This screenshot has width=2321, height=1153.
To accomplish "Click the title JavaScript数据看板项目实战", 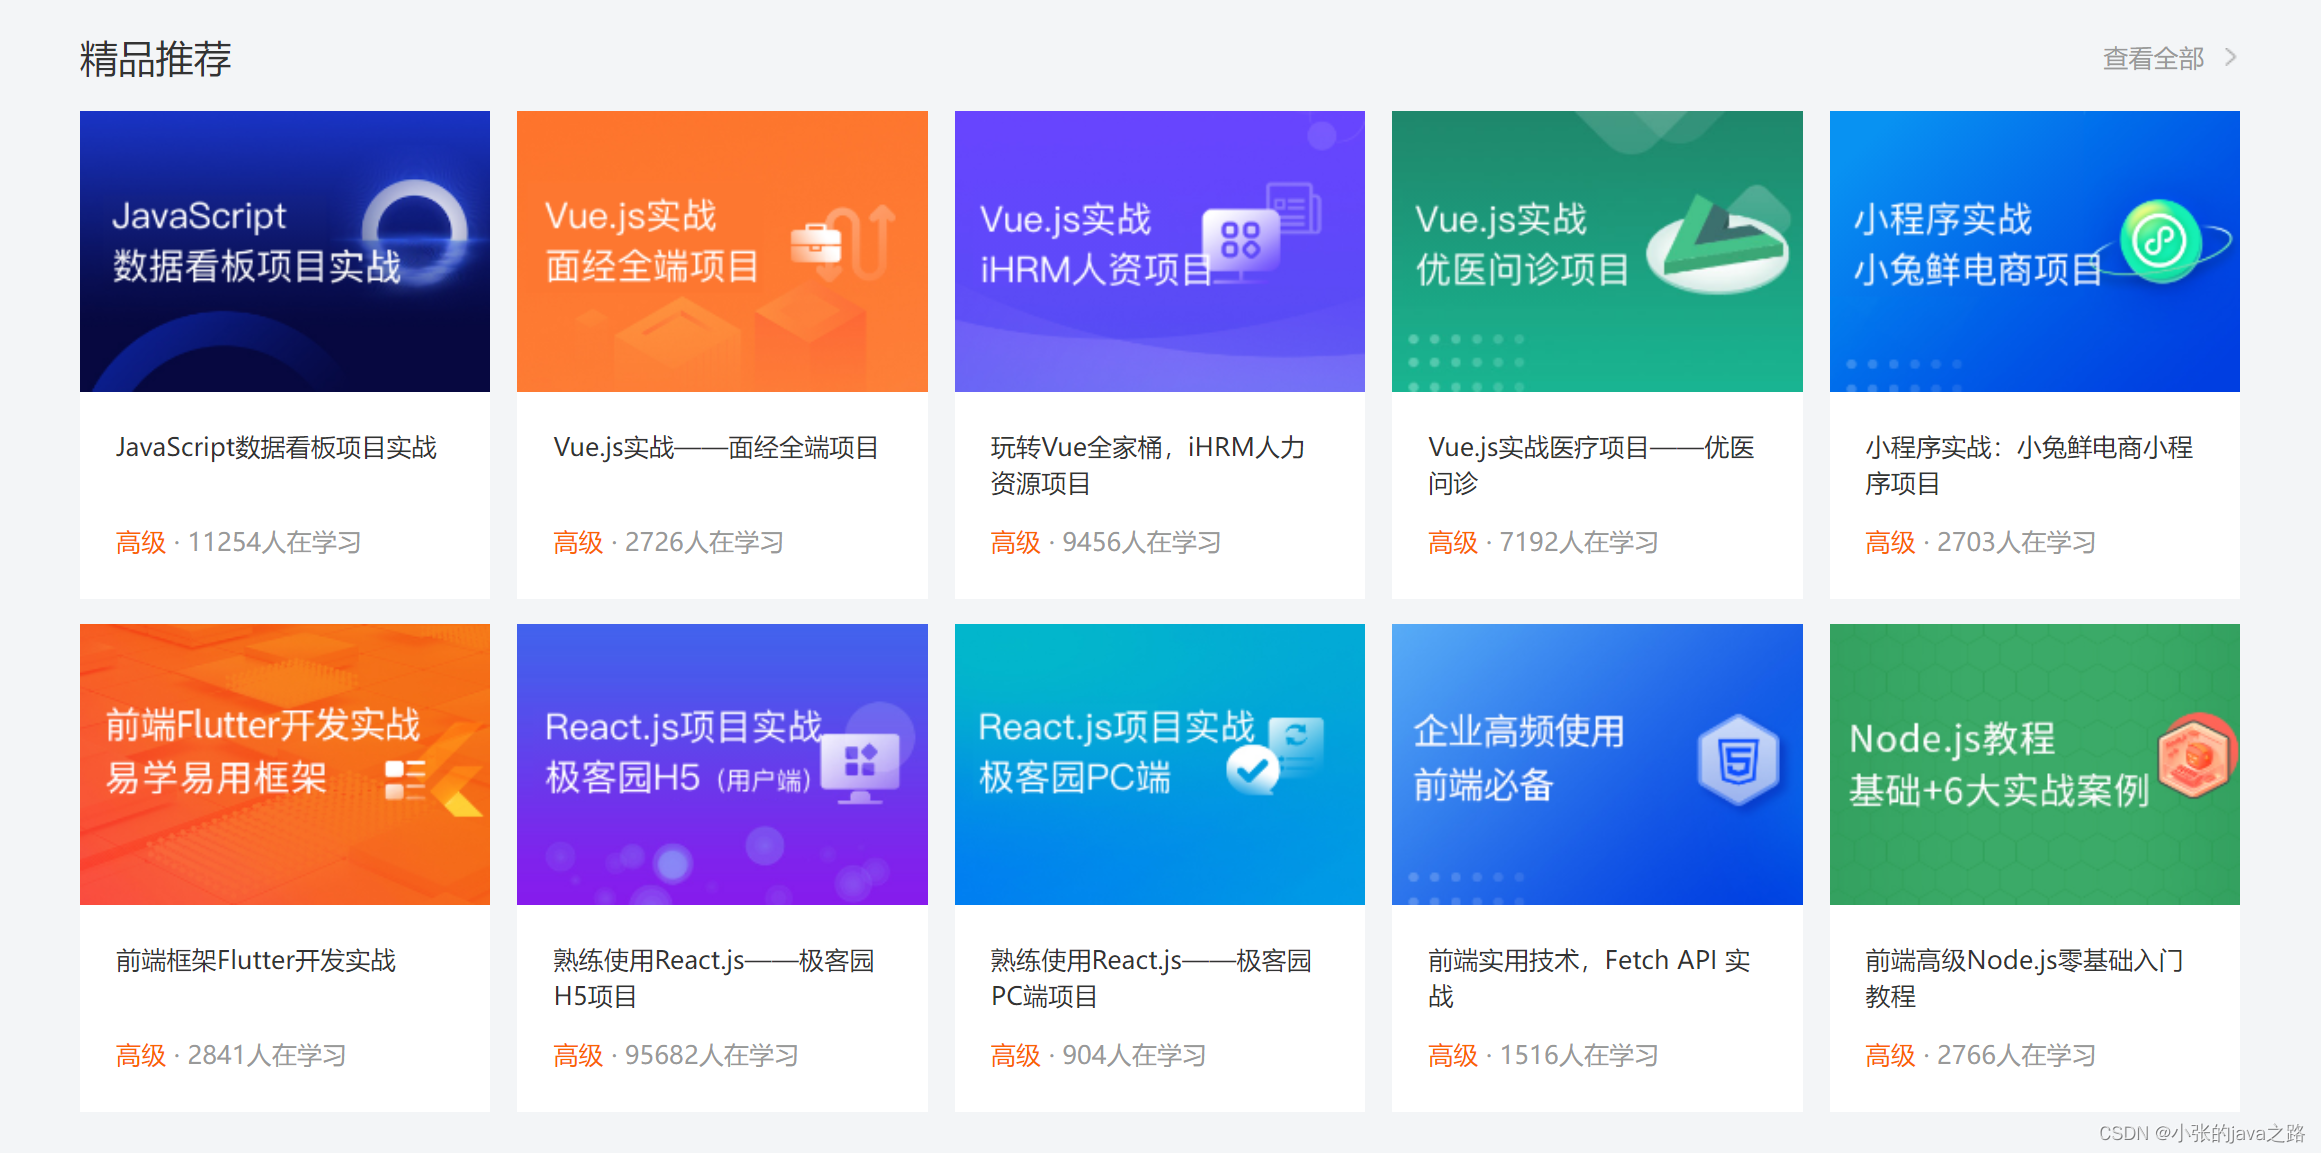I will (x=276, y=447).
